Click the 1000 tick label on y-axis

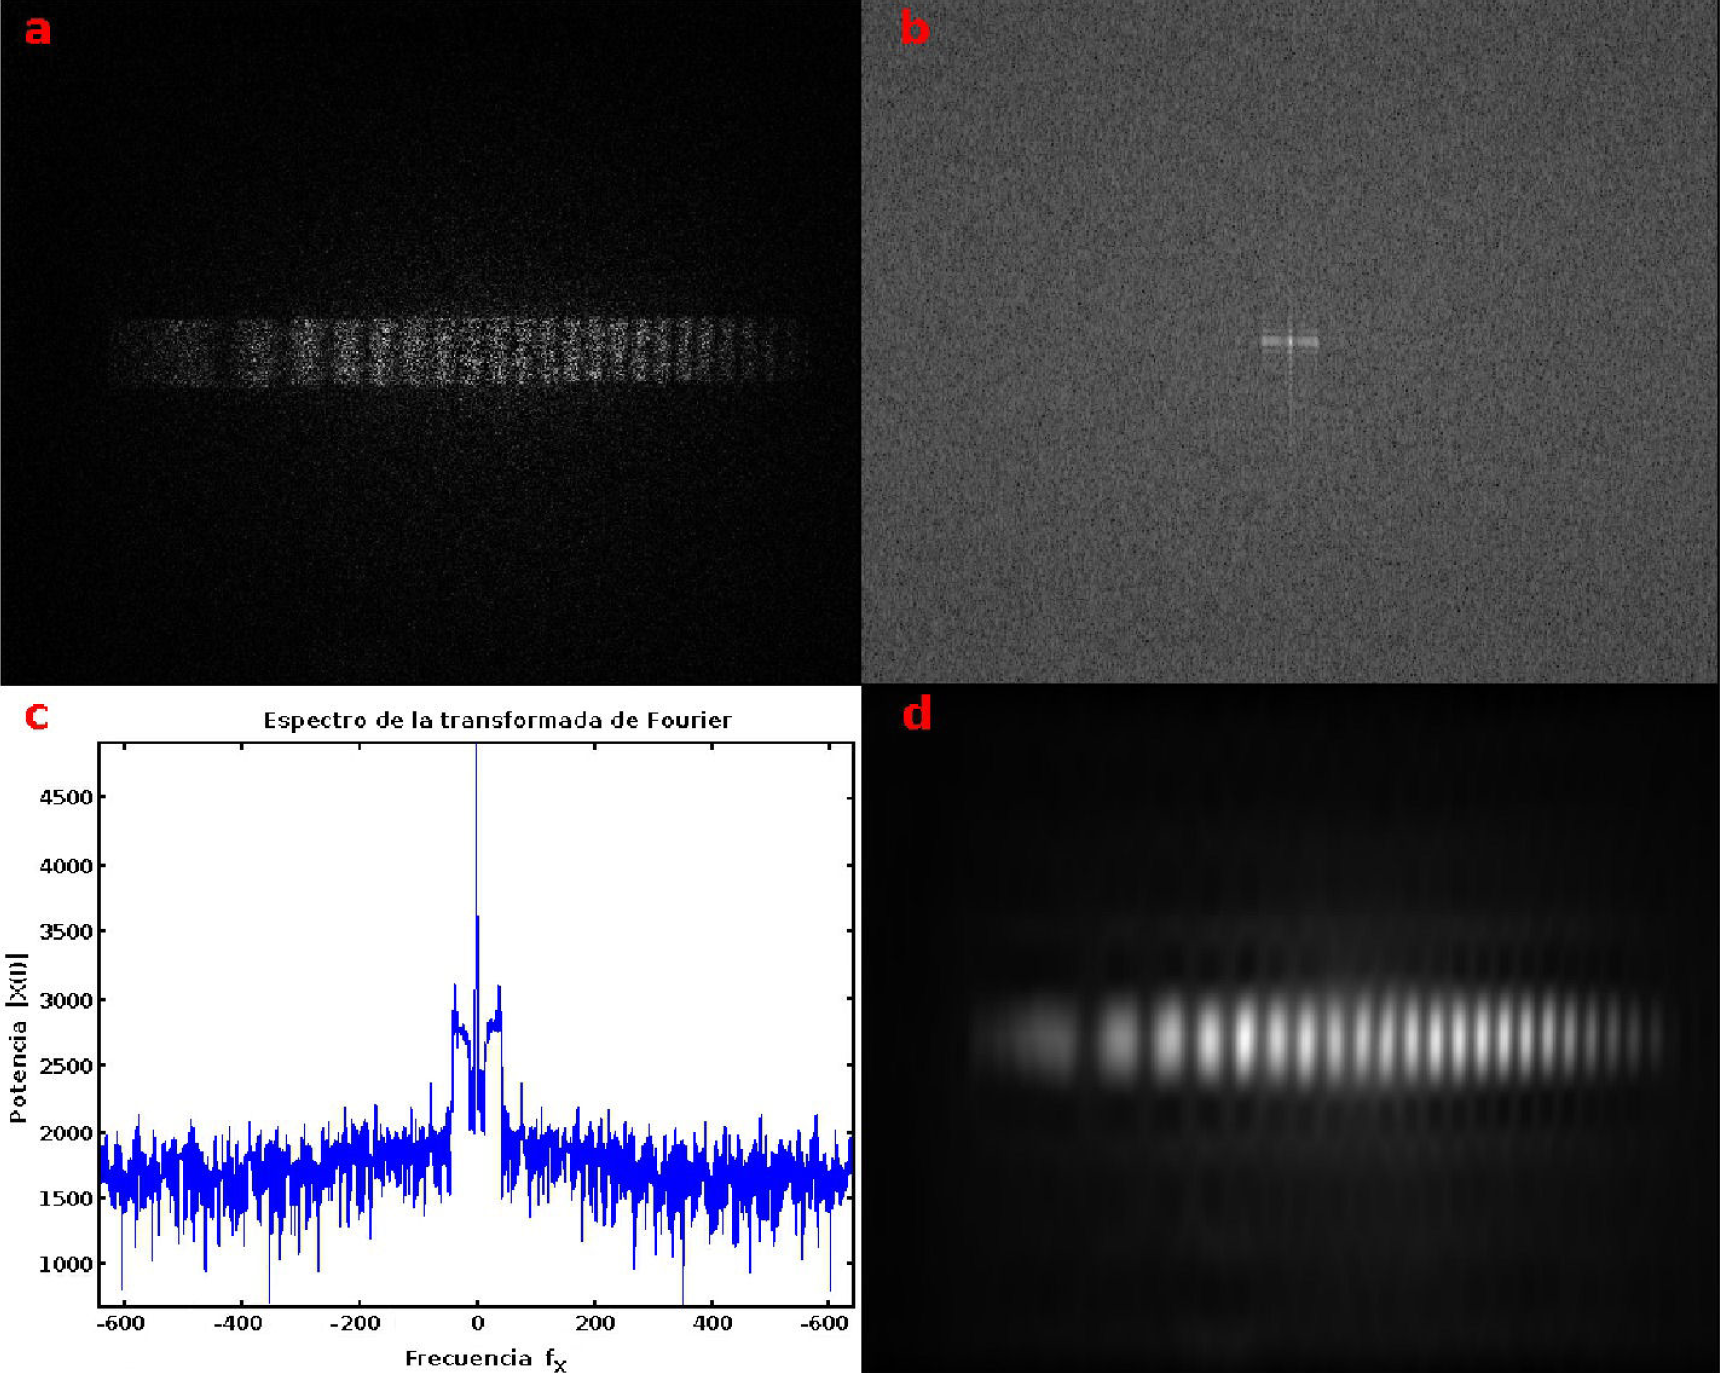click(65, 1264)
